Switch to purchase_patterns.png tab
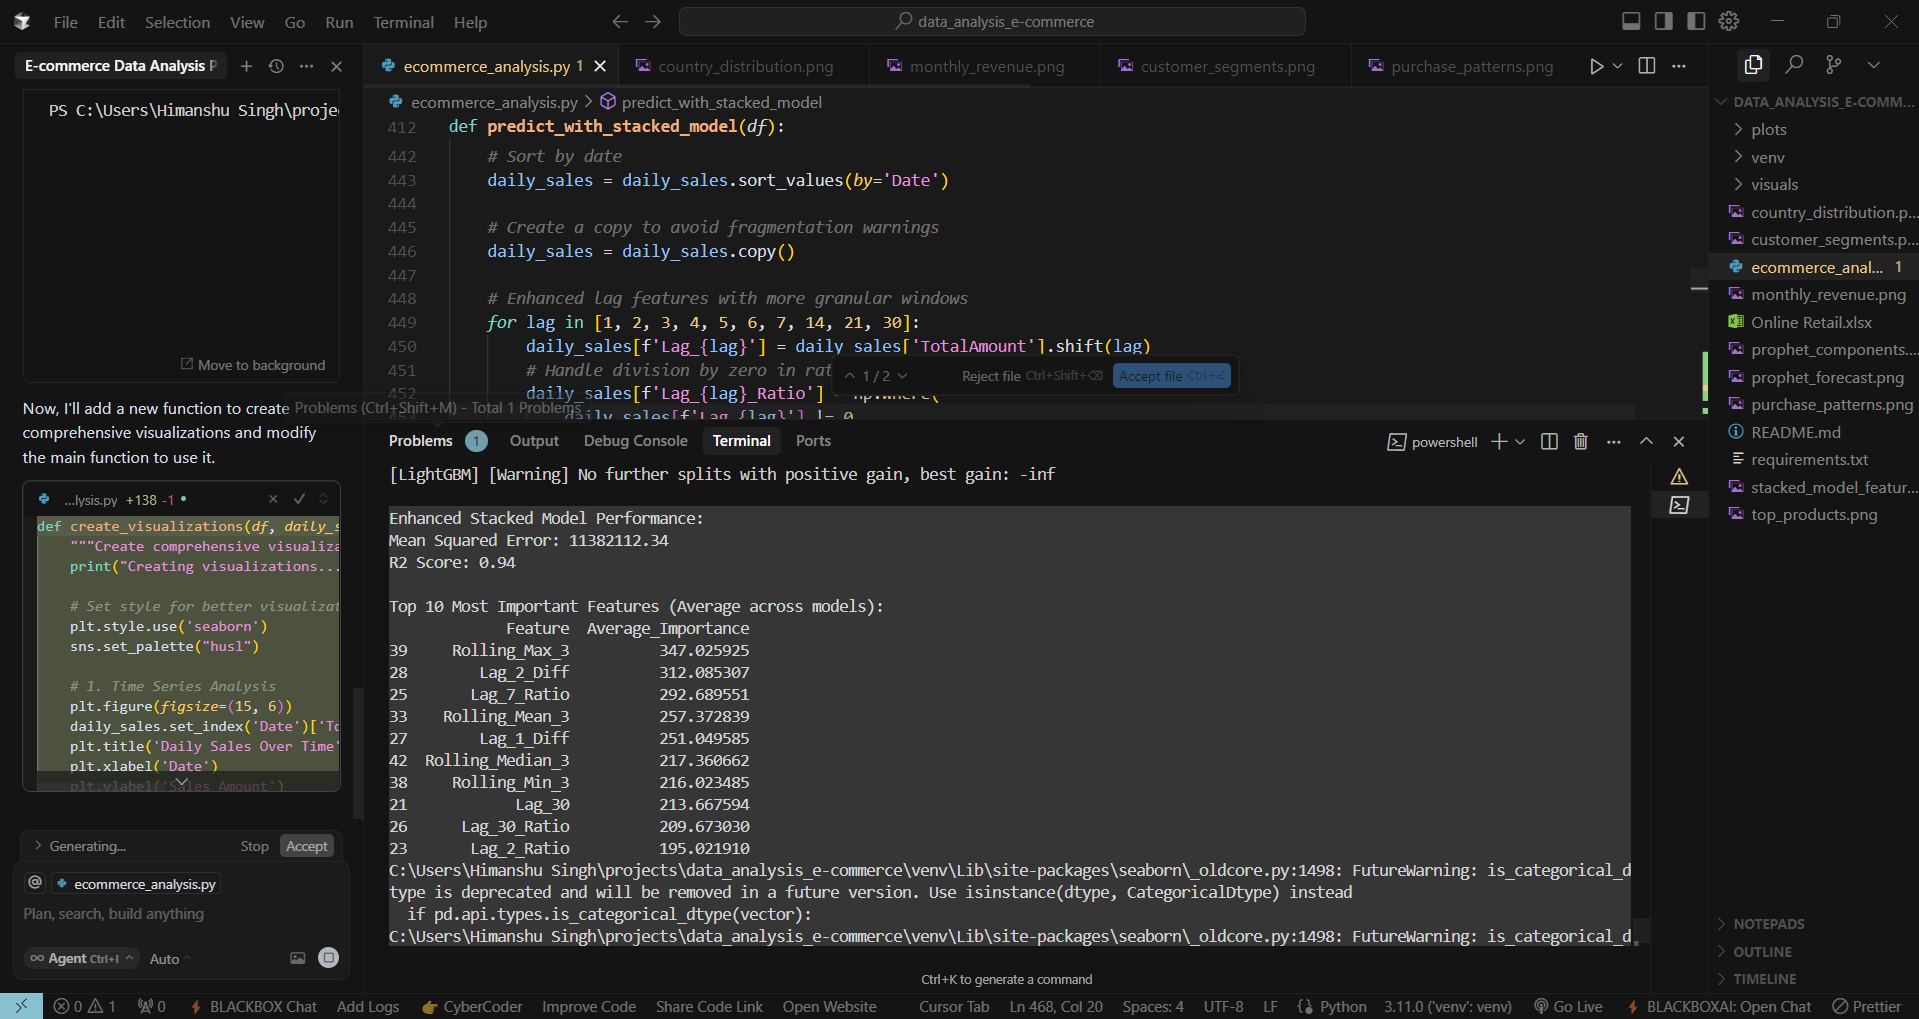Viewport: 1919px width, 1019px height. (1472, 66)
